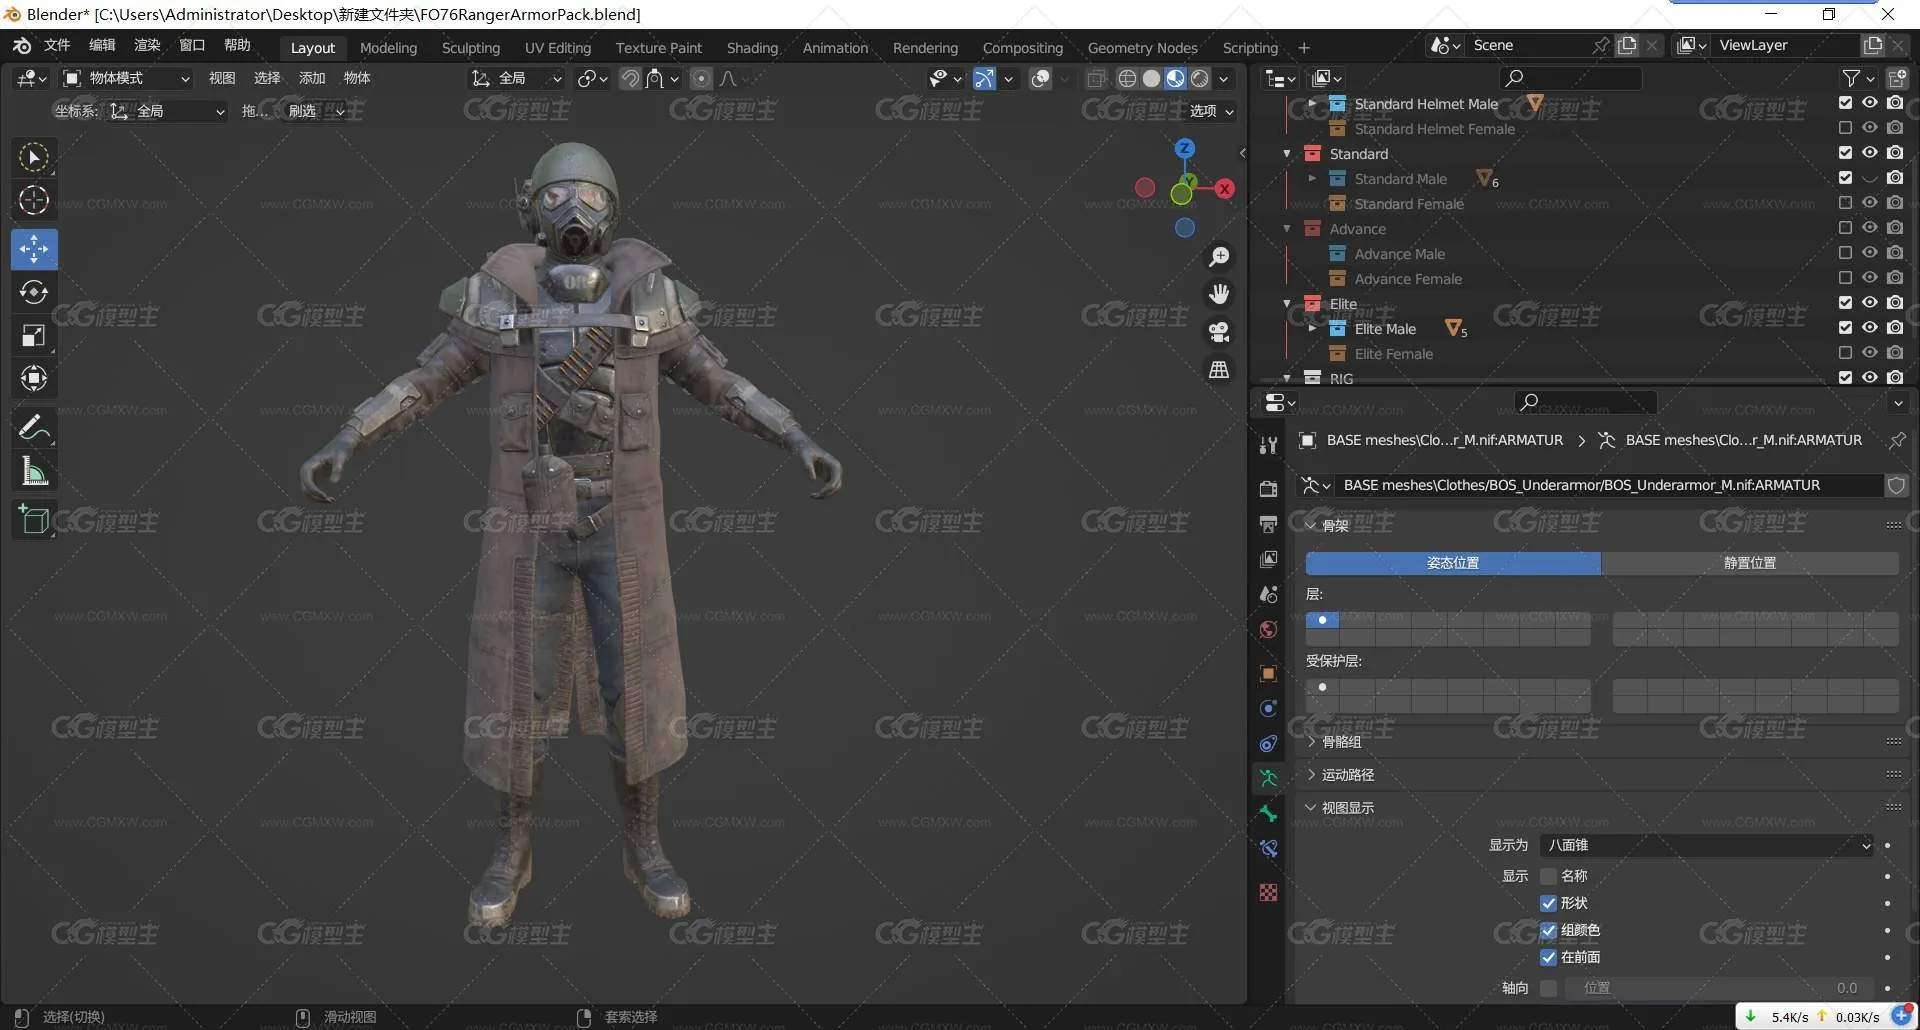Screen dimensions: 1920x1030
Task: Open the 显示为 八面锥 dropdown
Action: pyautogui.click(x=1707, y=845)
